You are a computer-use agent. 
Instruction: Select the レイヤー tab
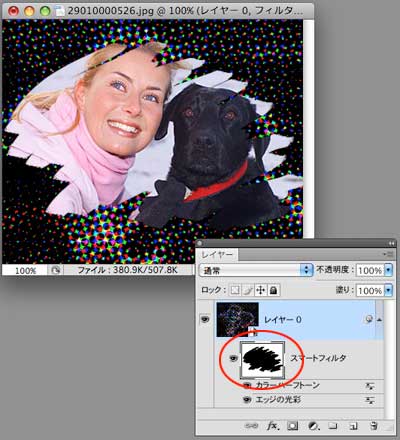217,255
